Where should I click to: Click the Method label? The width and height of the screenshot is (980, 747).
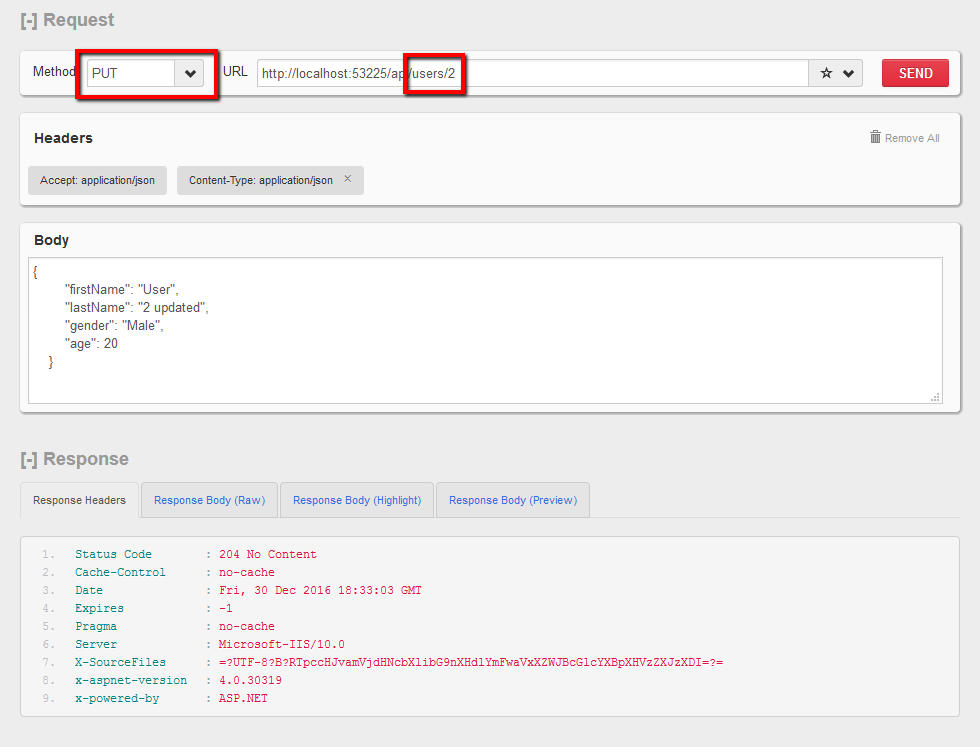54,72
